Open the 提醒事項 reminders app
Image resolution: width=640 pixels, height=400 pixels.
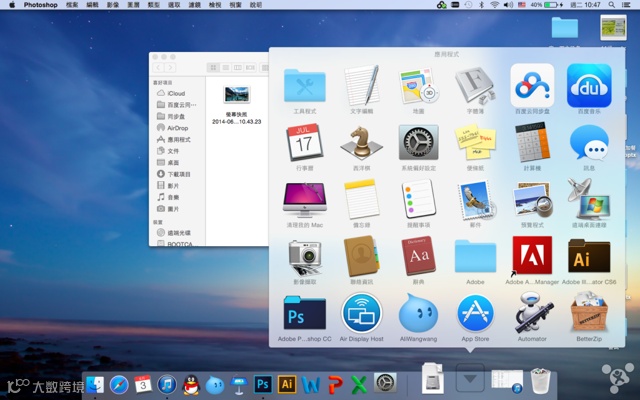tap(418, 199)
